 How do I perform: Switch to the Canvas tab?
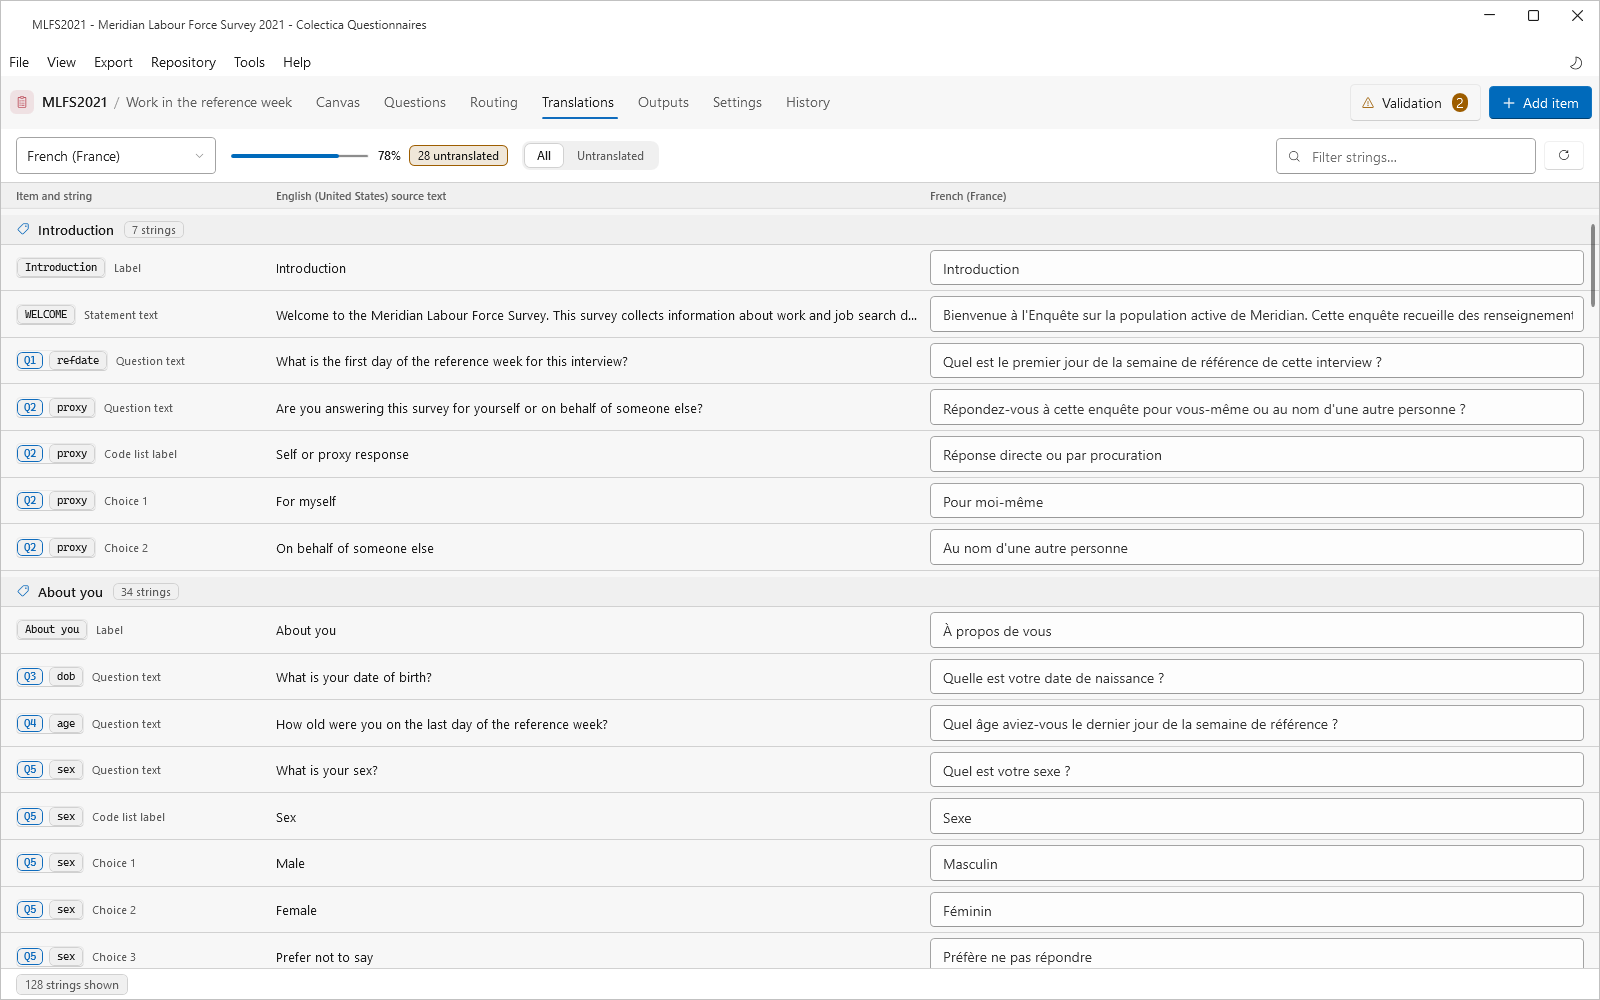[338, 102]
